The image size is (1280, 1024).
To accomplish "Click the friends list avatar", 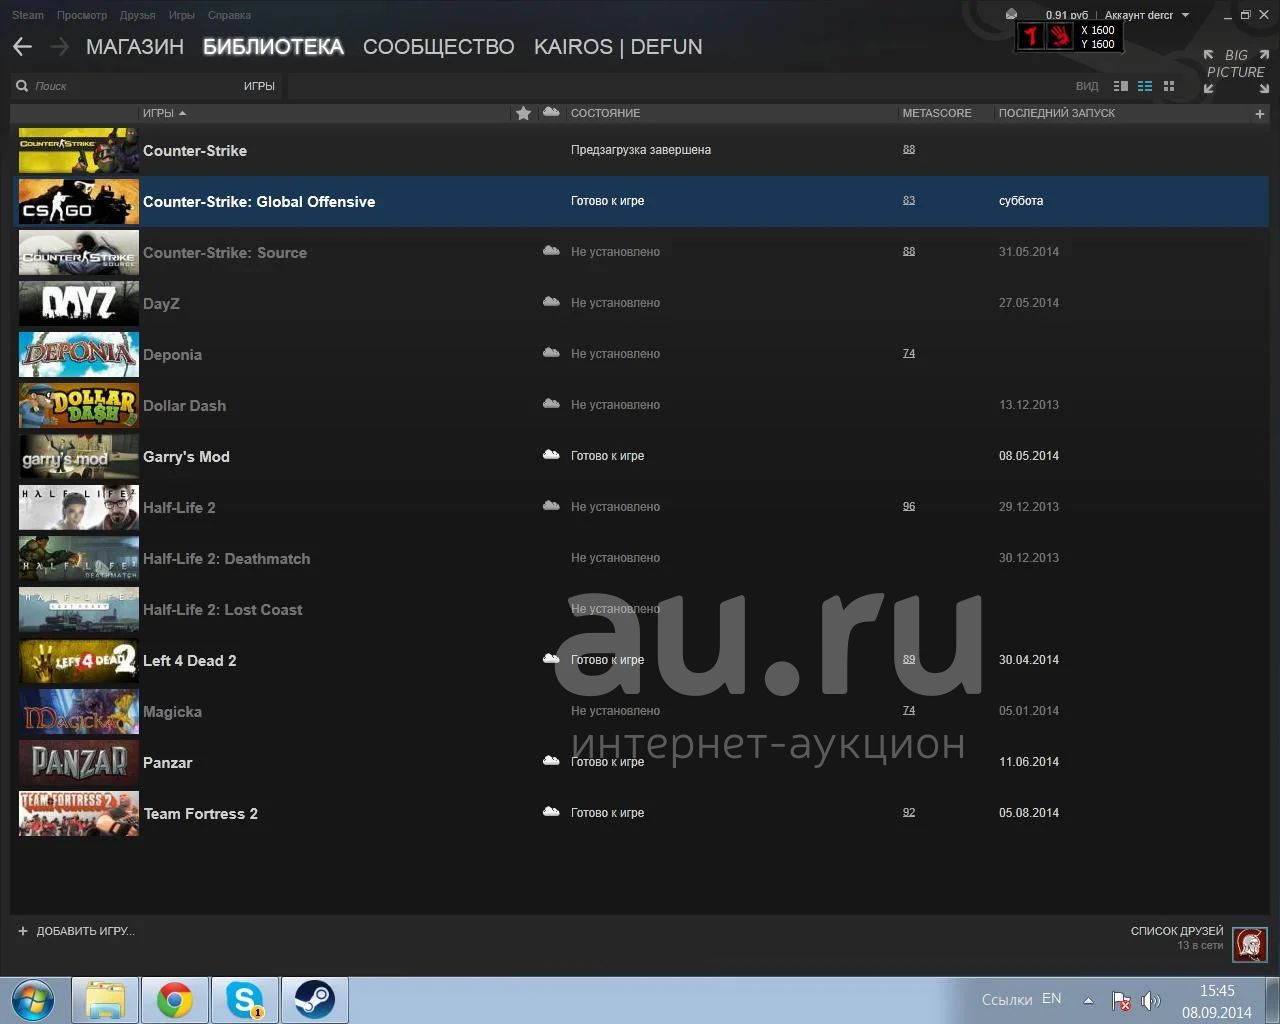I will [1250, 943].
